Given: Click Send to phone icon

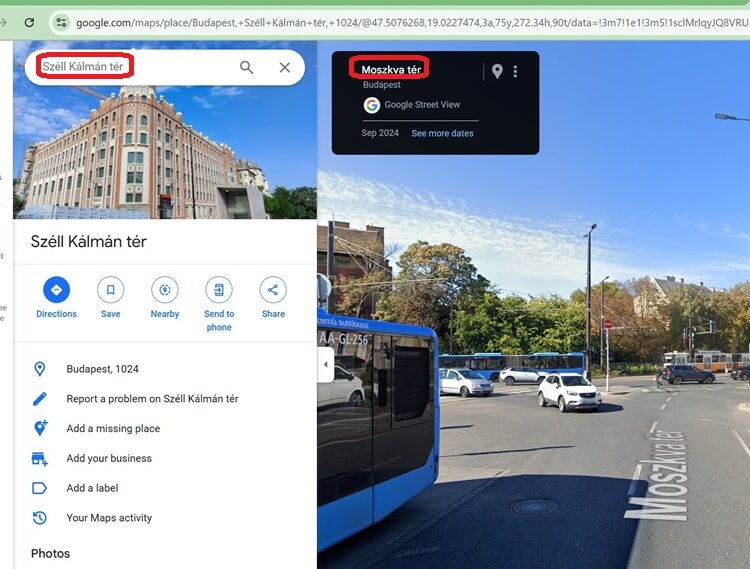Looking at the screenshot, I should coord(219,290).
